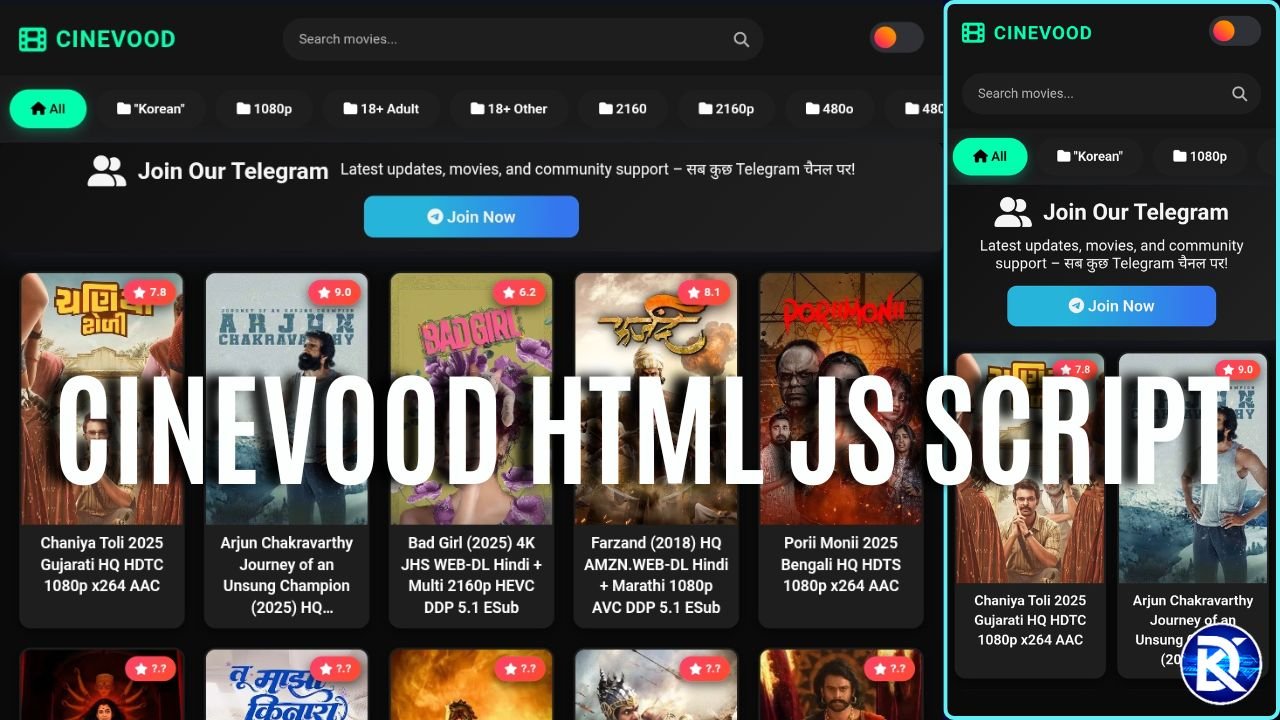
Task: Click the star badge 8.1 on the Farzand poster
Action: [x=705, y=292]
